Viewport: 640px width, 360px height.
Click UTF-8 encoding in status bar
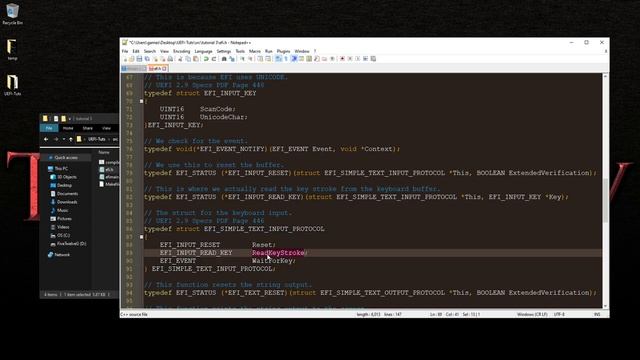(559, 314)
